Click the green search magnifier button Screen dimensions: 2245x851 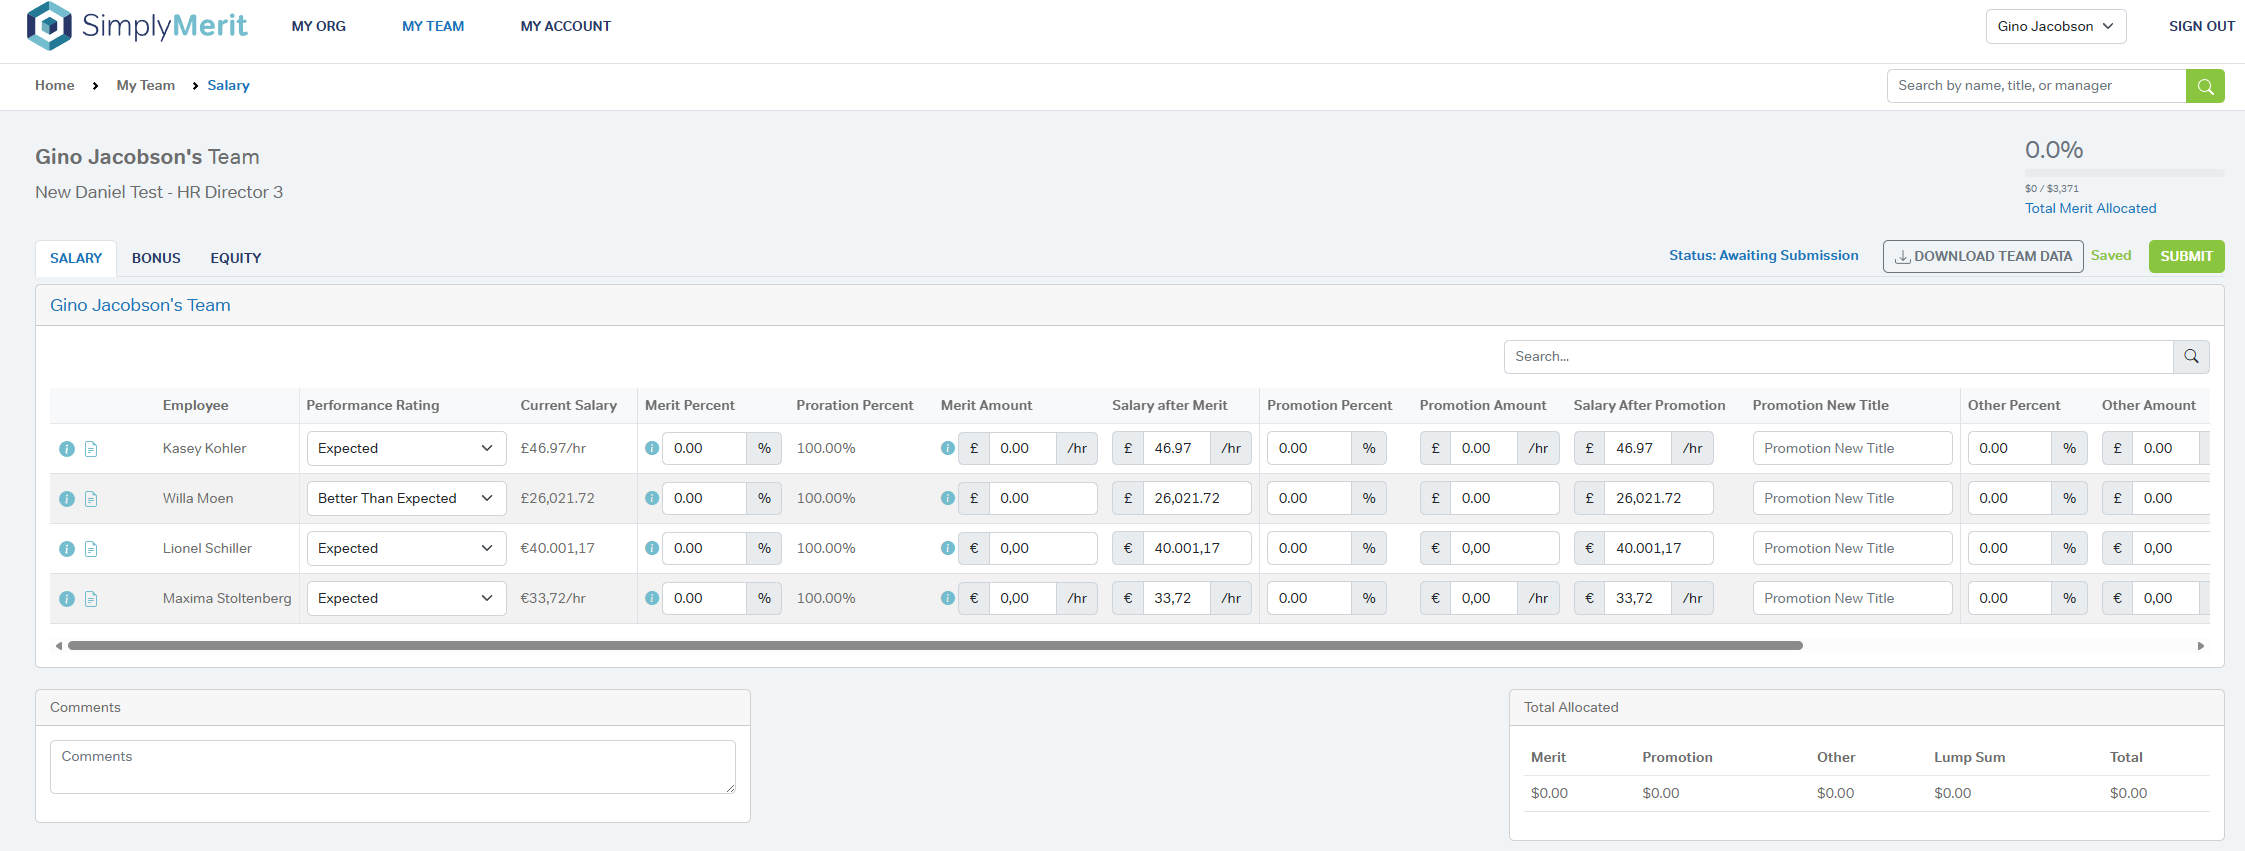(2204, 86)
